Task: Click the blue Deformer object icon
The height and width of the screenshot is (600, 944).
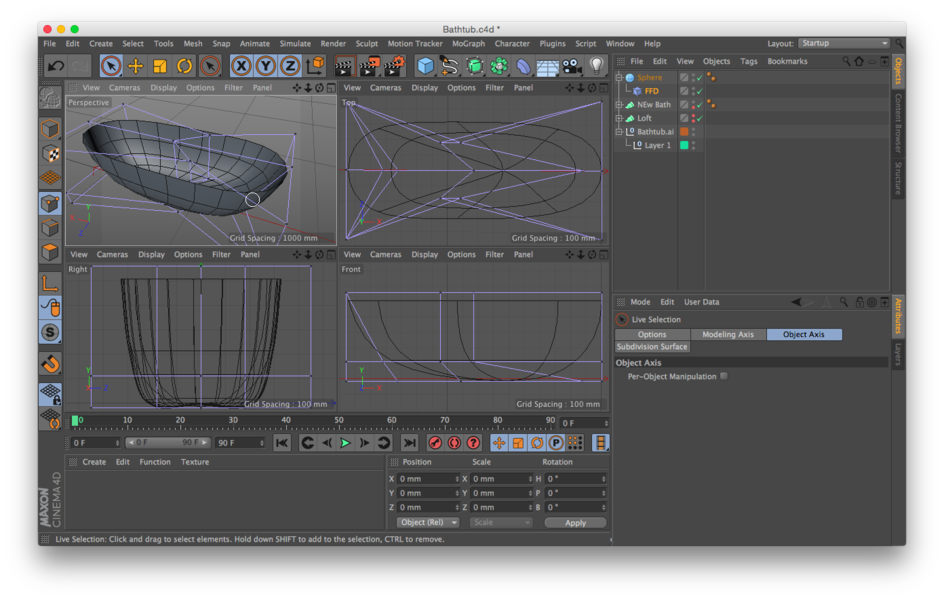Action: pyautogui.click(x=523, y=66)
